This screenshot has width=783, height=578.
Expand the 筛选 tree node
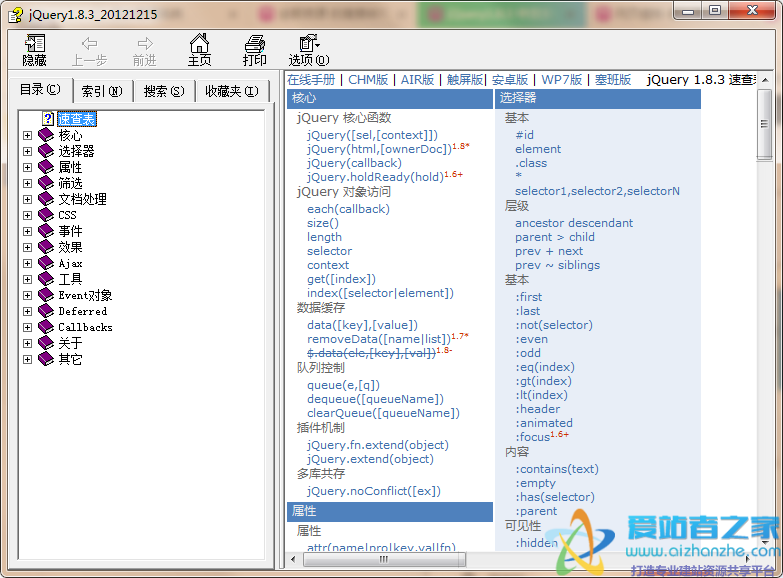(27, 183)
